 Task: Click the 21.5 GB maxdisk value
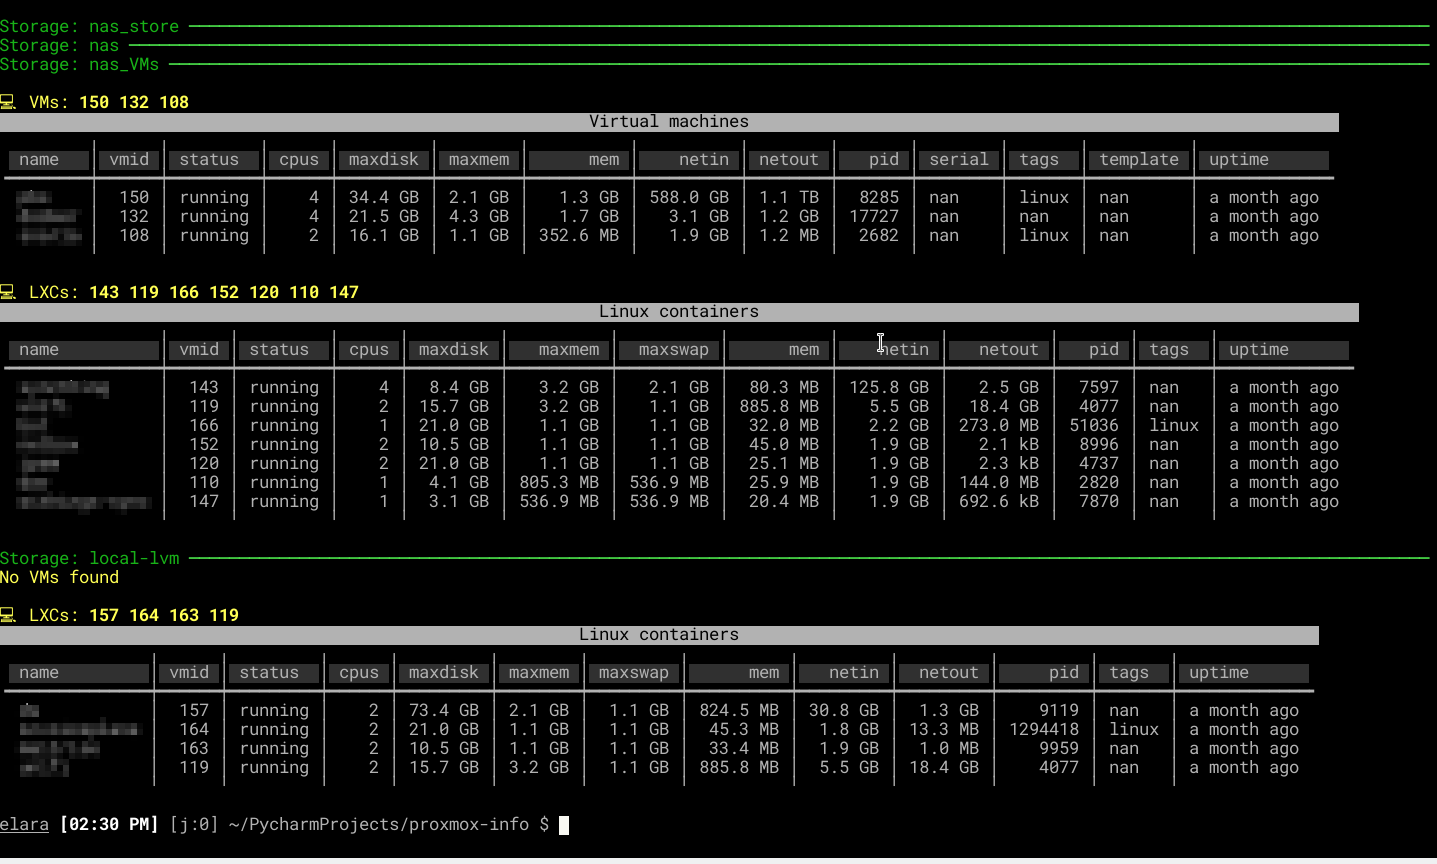(x=384, y=216)
